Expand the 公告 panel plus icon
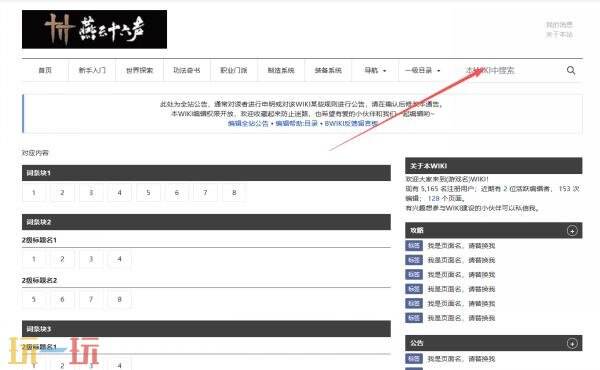 [572, 344]
